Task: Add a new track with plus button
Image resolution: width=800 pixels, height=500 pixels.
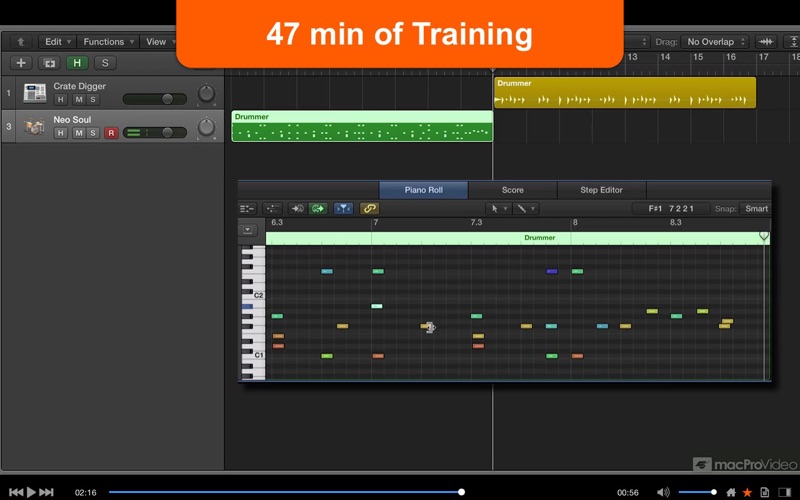Action: tap(21, 63)
